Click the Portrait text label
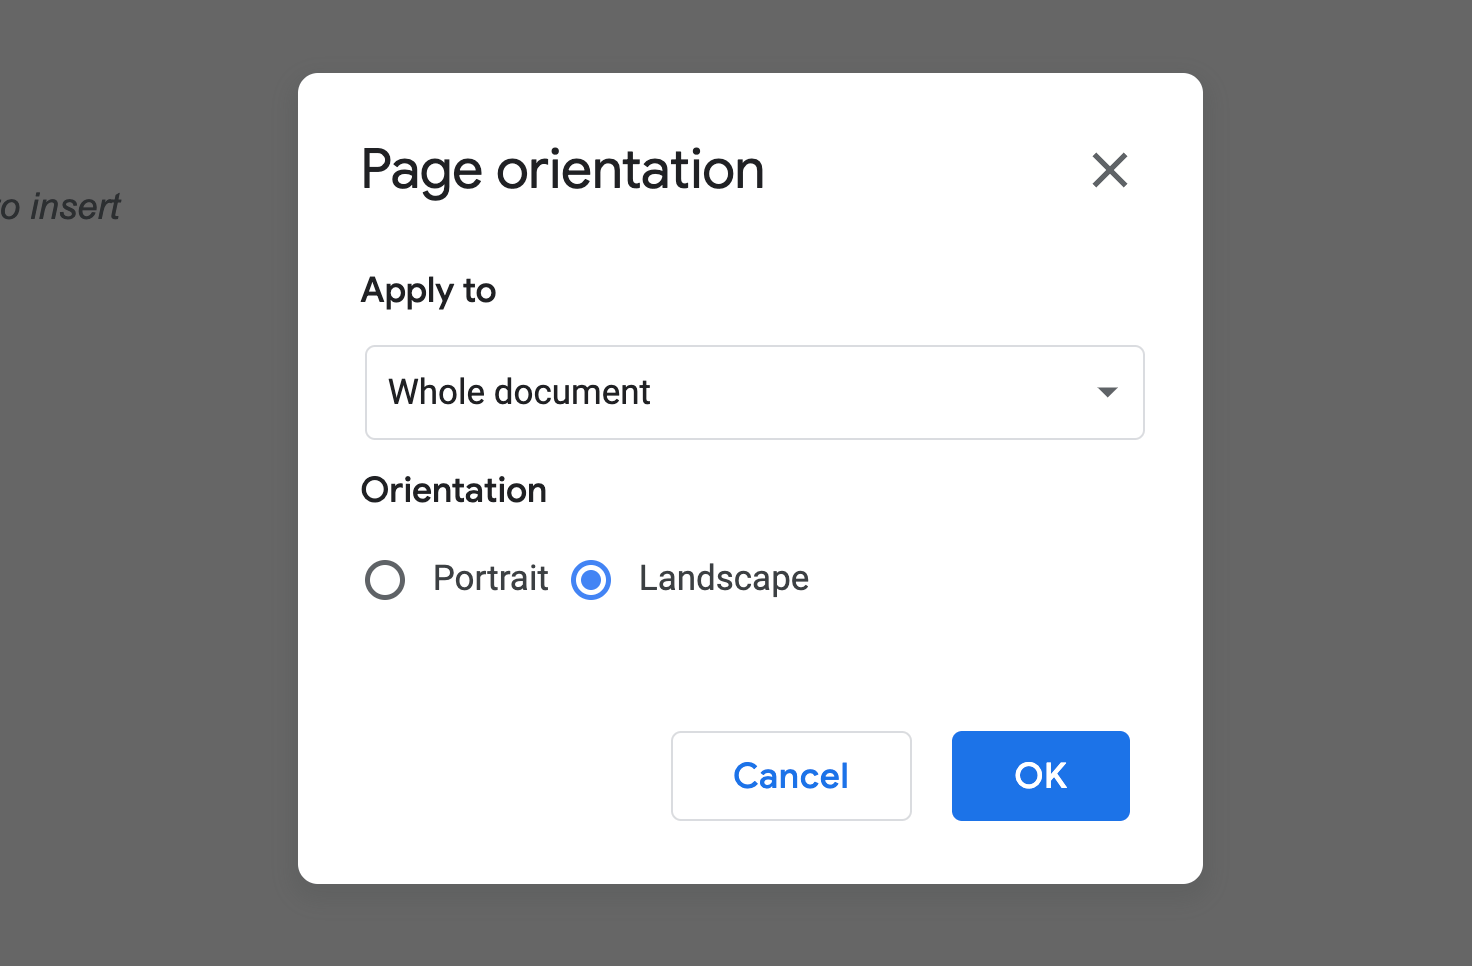Viewport: 1472px width, 966px height. (x=490, y=578)
